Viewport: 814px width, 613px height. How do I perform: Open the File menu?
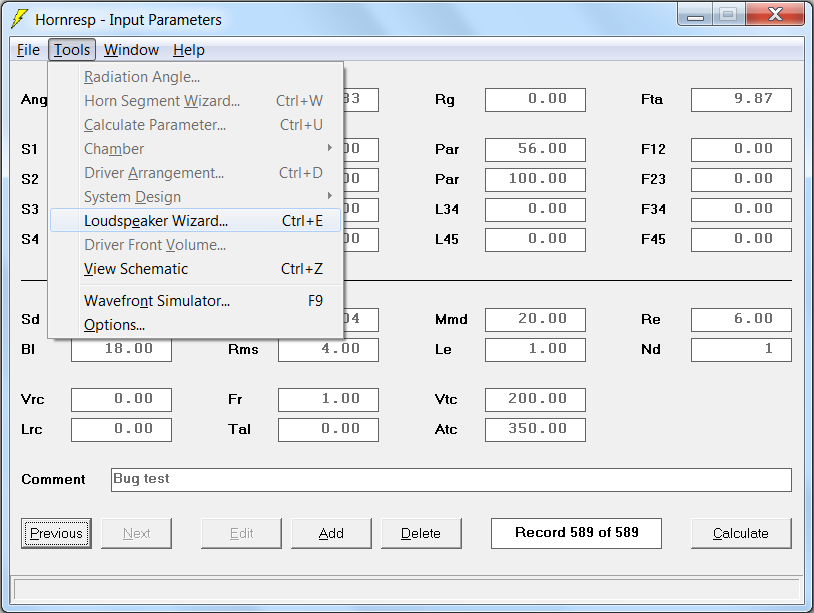(x=28, y=50)
